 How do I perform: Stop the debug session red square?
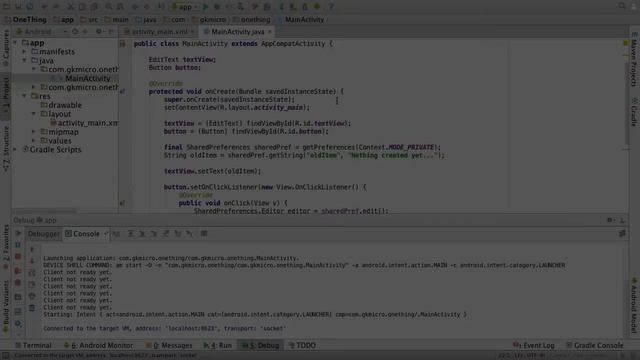coord(18,256)
